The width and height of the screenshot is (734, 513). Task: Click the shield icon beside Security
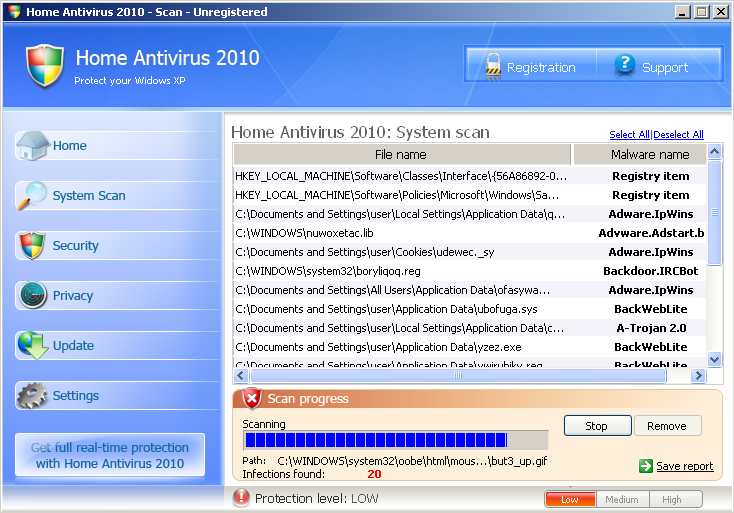pyautogui.click(x=32, y=245)
